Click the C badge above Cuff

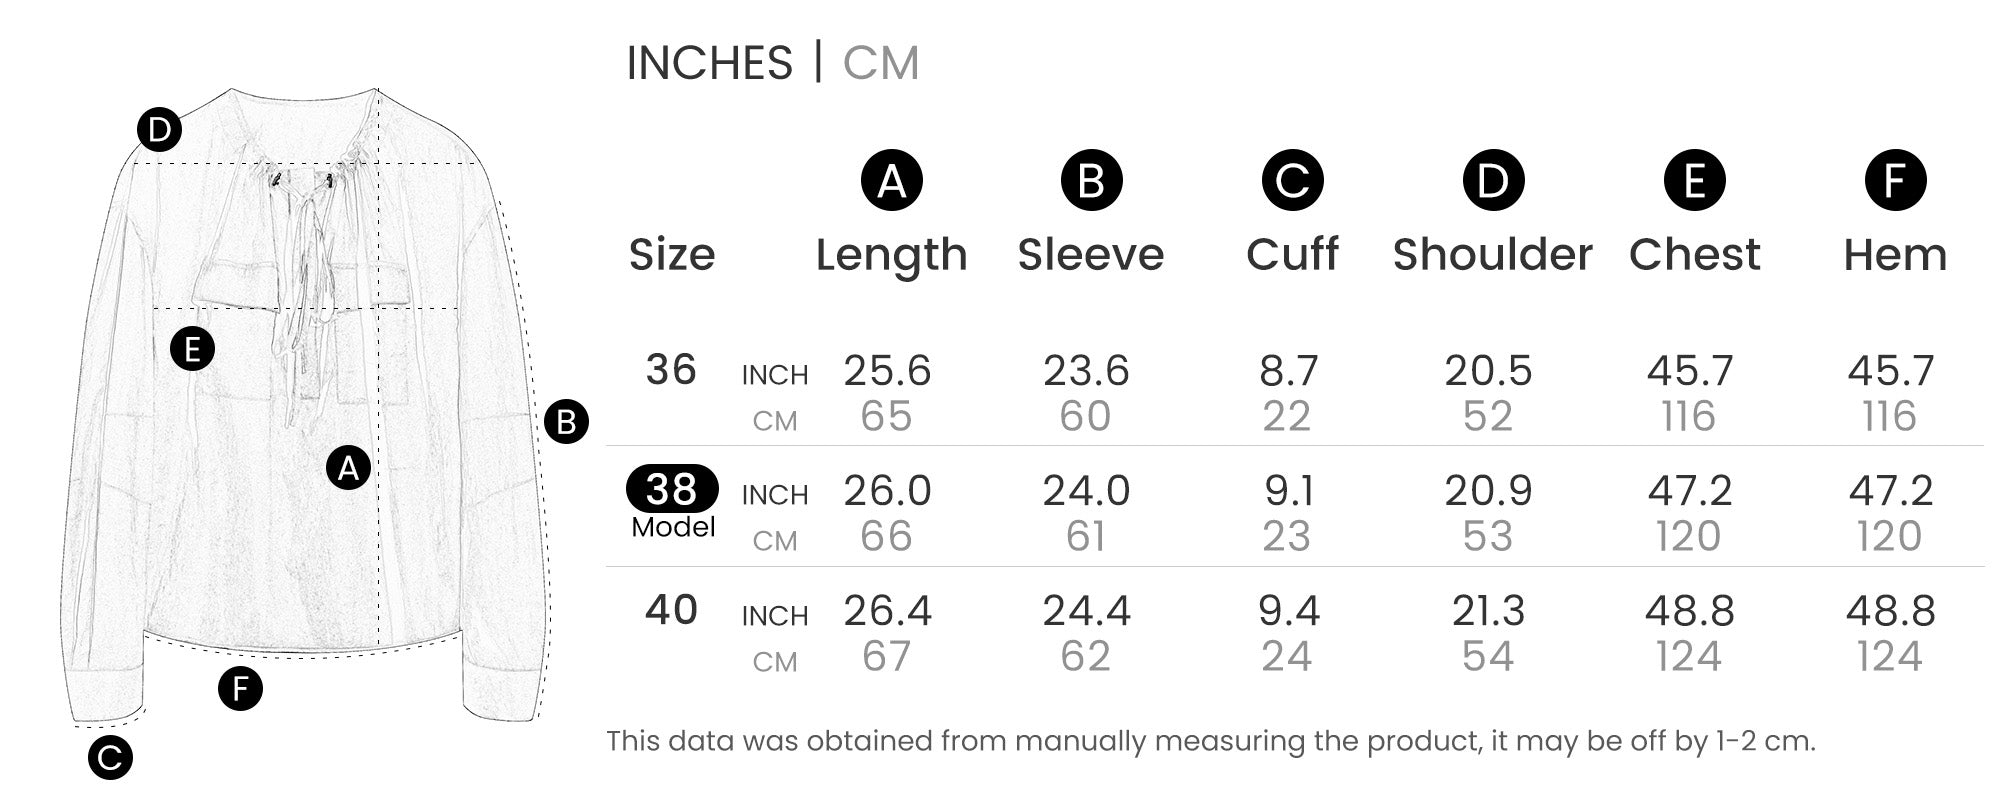click(x=1292, y=181)
